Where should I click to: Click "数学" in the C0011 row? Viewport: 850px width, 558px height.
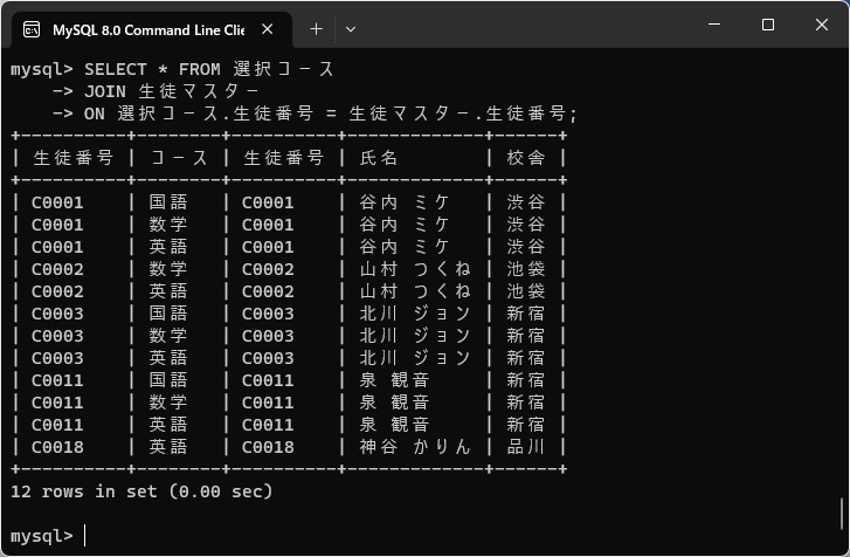(169, 402)
